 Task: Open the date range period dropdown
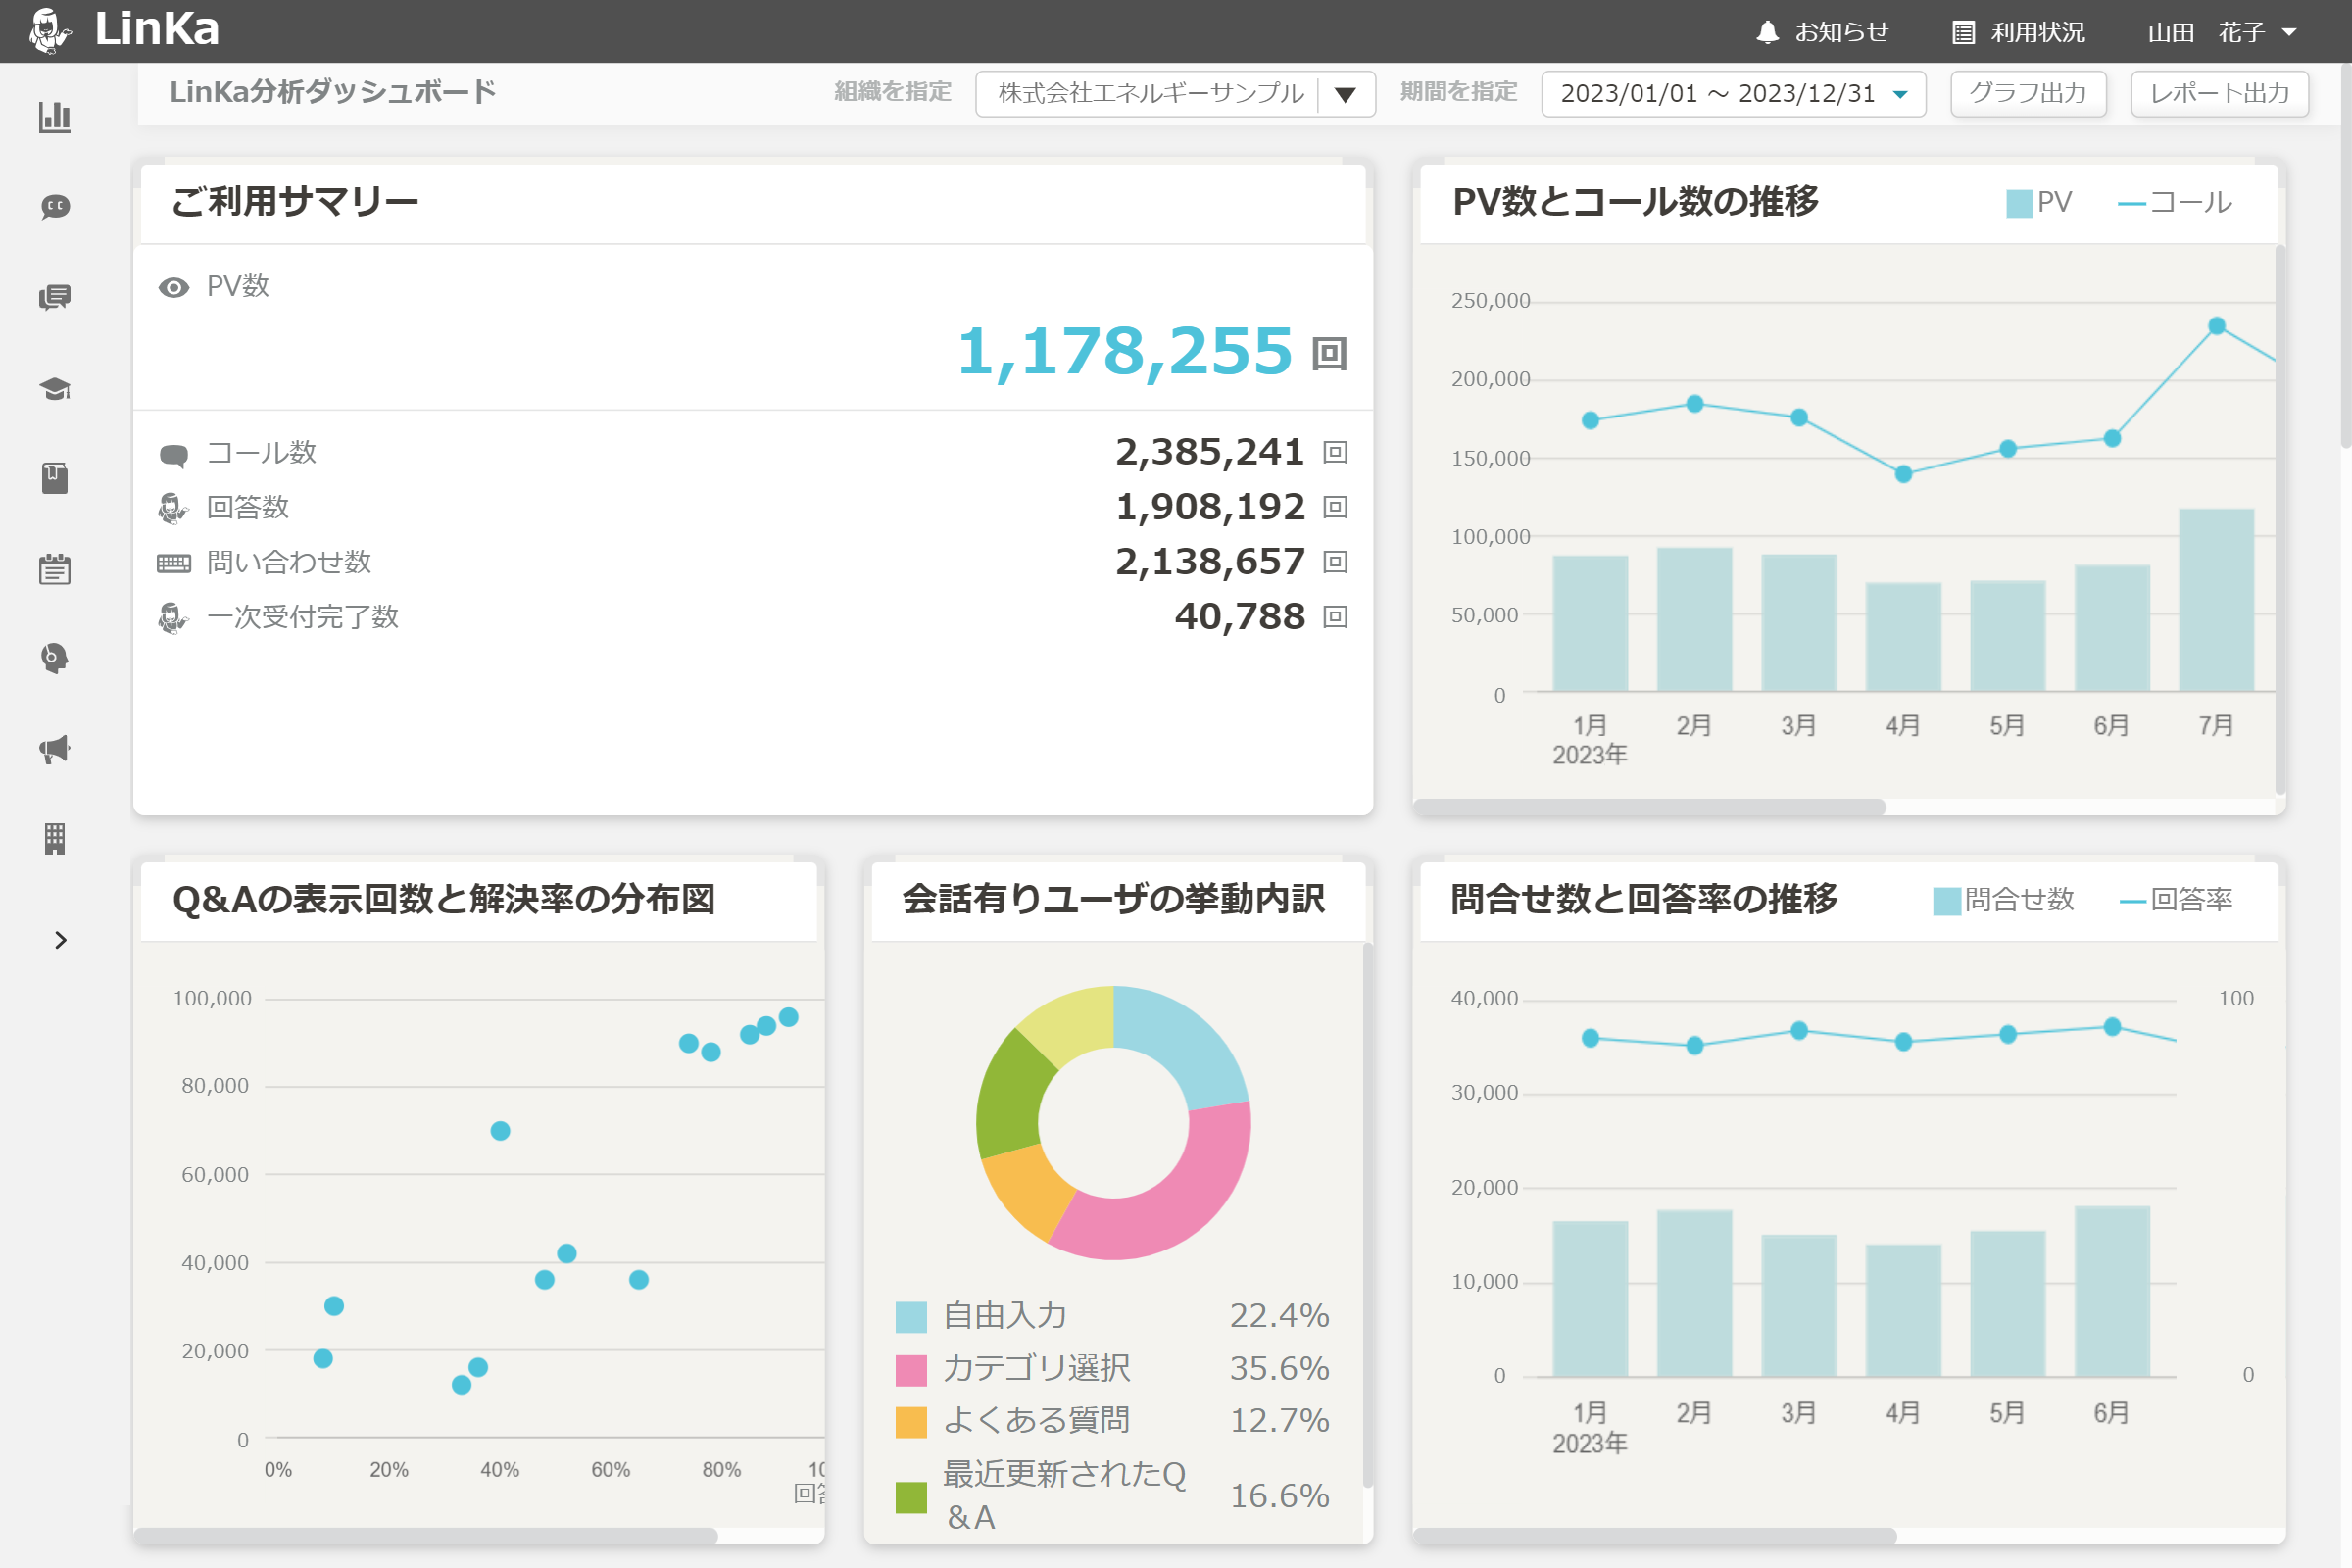[x=1733, y=94]
